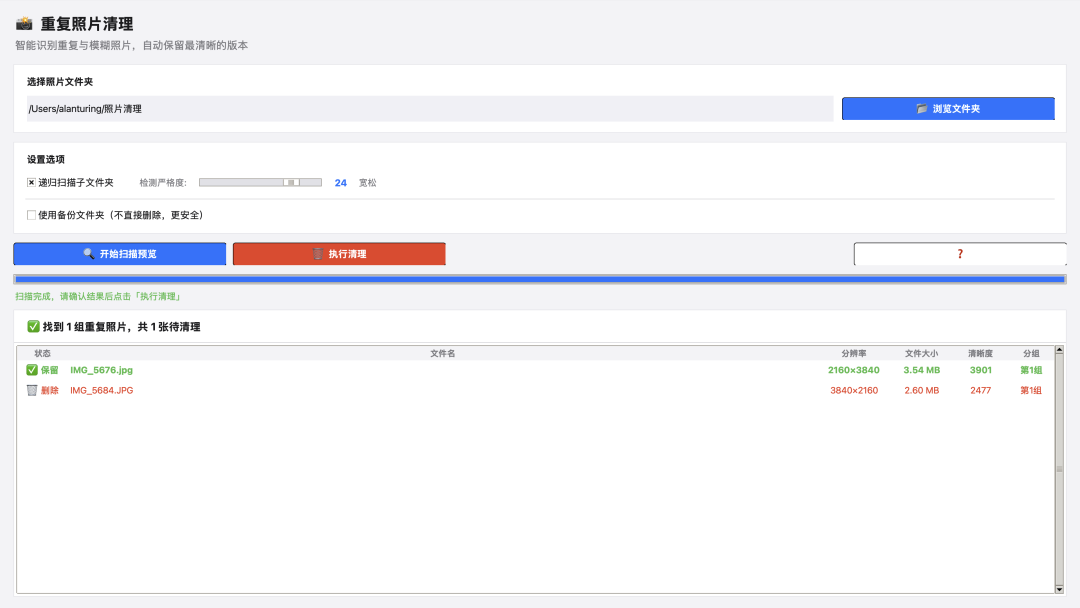Viewport: 1080px width, 608px height.
Task: Click the trash icon on the execute cleanup button
Action: click(x=318, y=254)
